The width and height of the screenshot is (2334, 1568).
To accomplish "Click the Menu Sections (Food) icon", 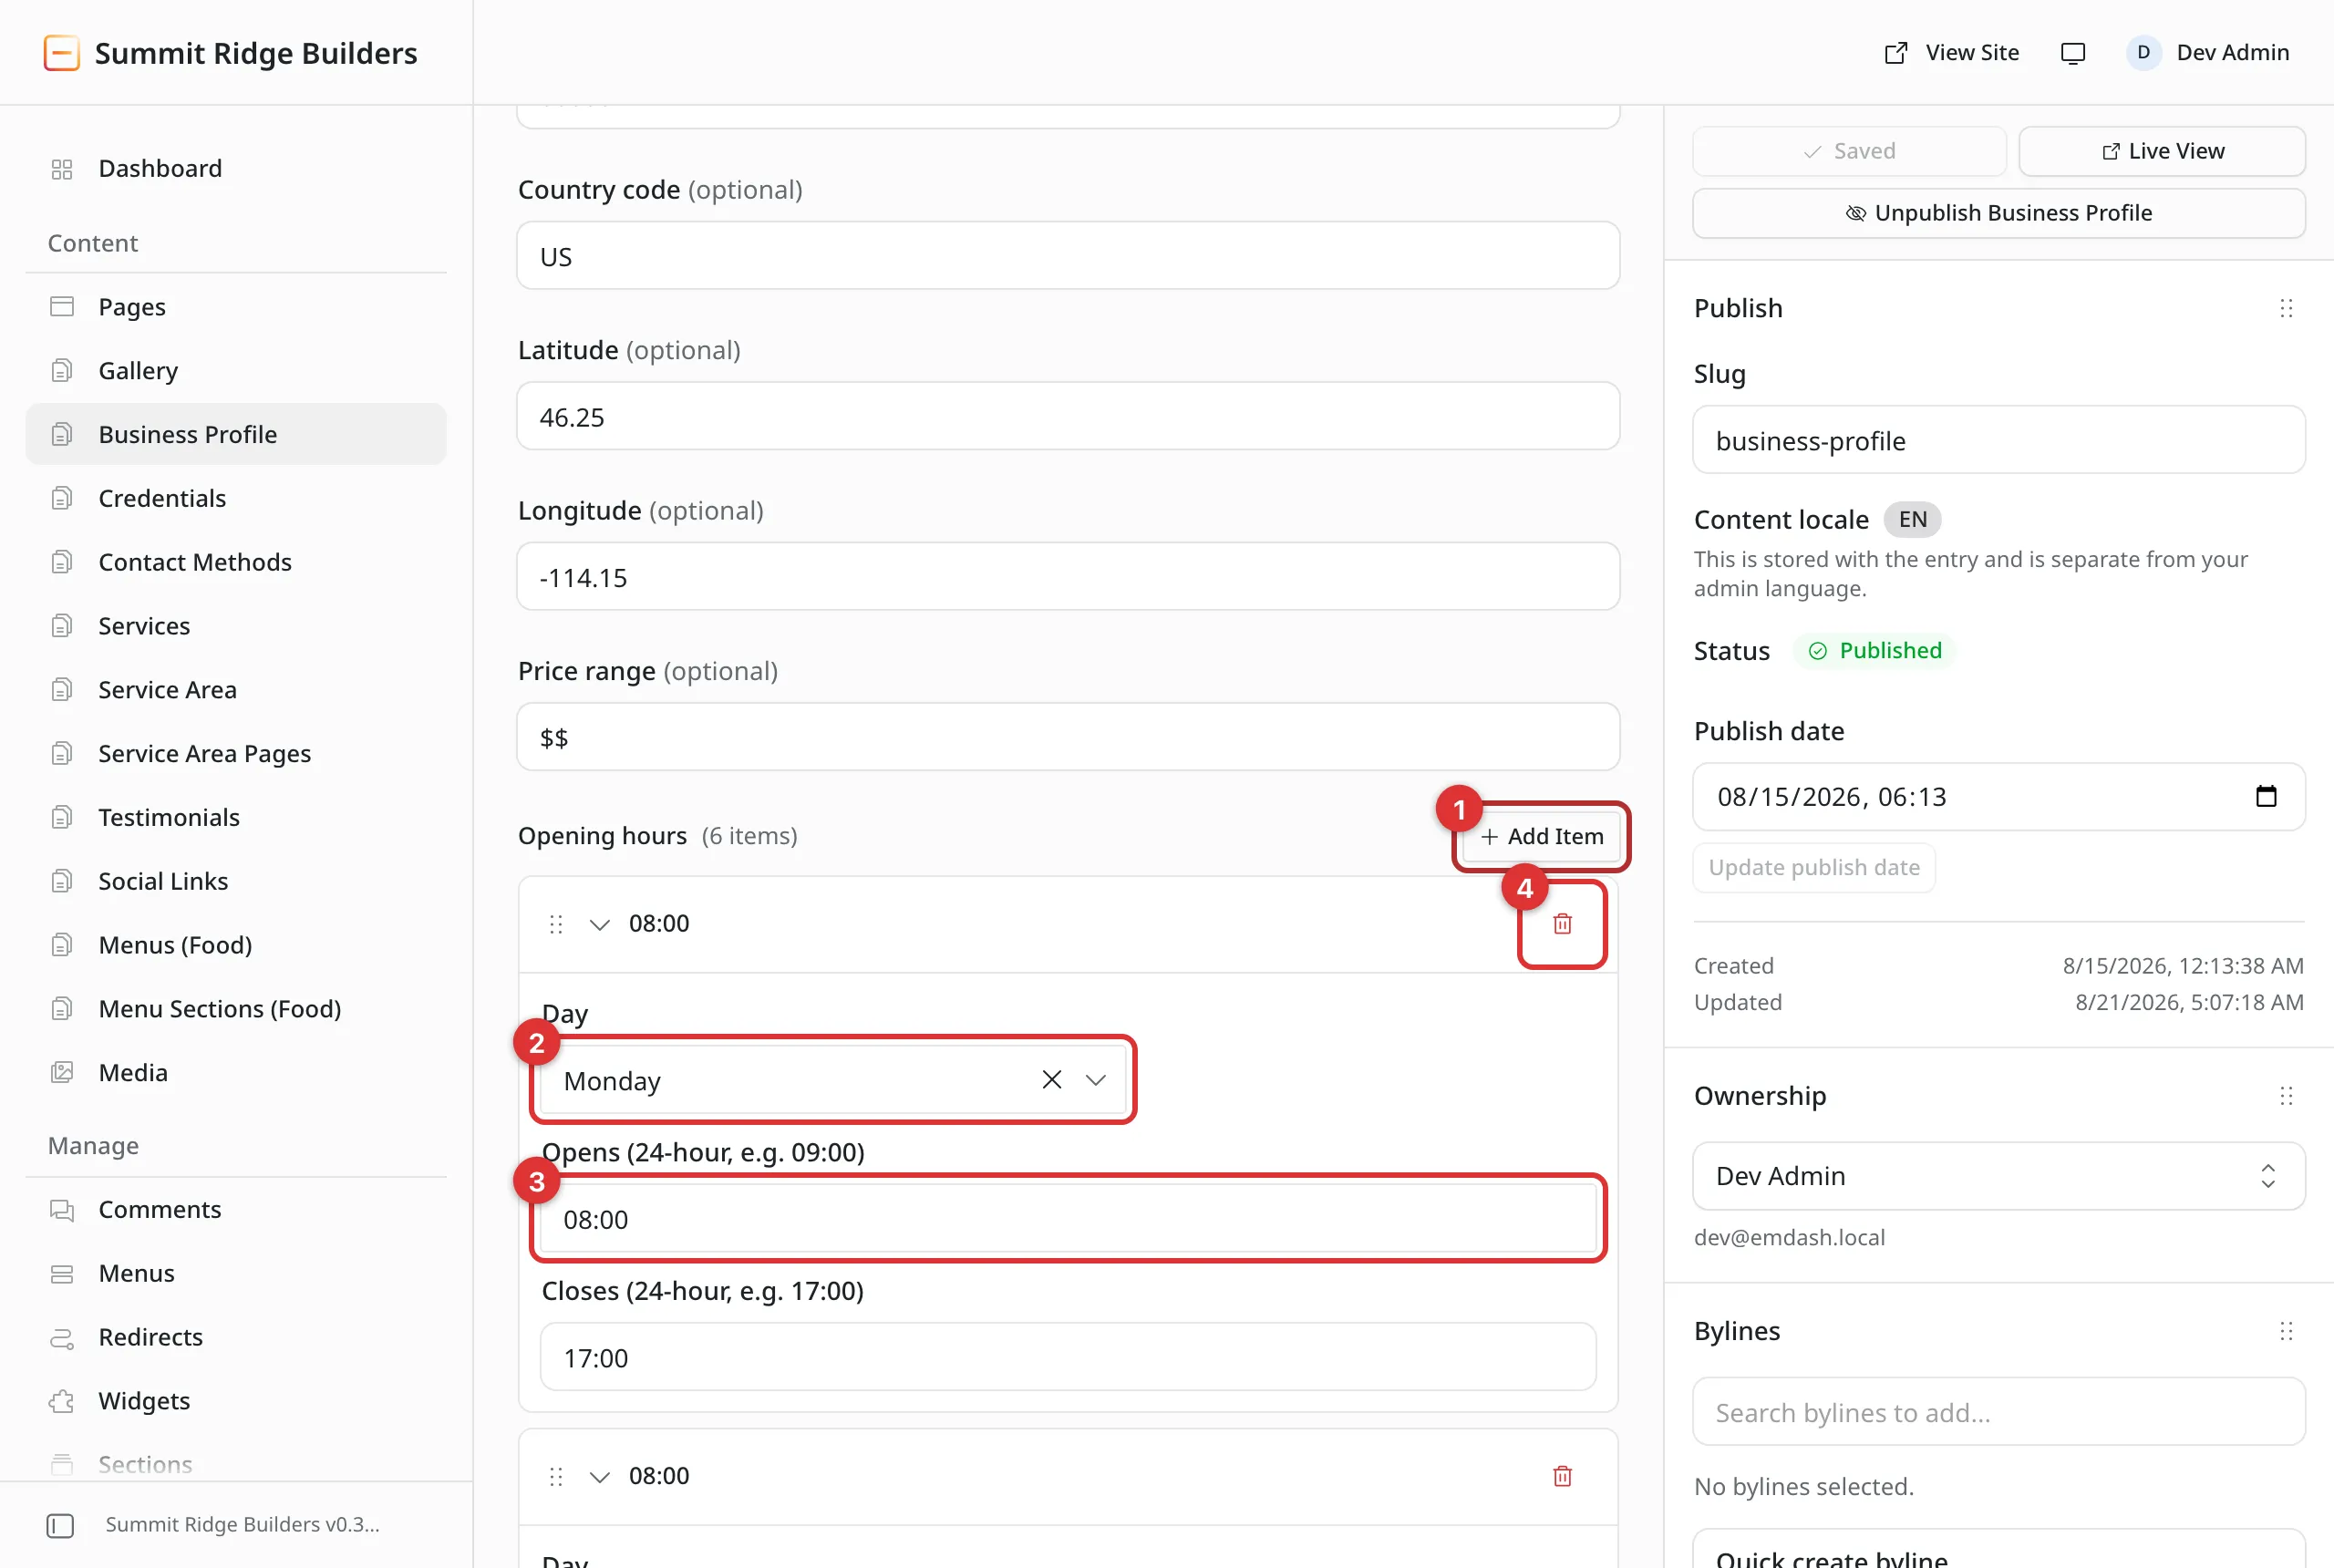I will [62, 1009].
